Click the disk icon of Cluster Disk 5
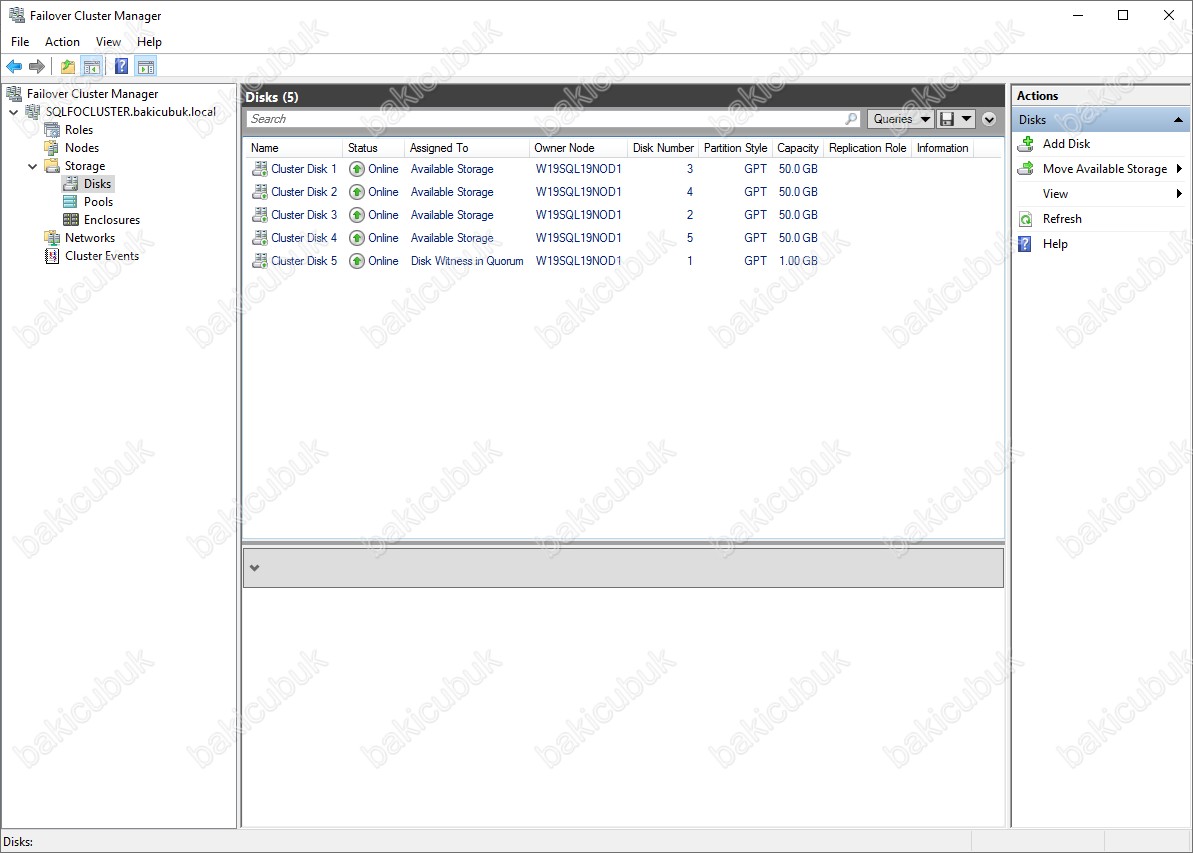 pyautogui.click(x=259, y=261)
